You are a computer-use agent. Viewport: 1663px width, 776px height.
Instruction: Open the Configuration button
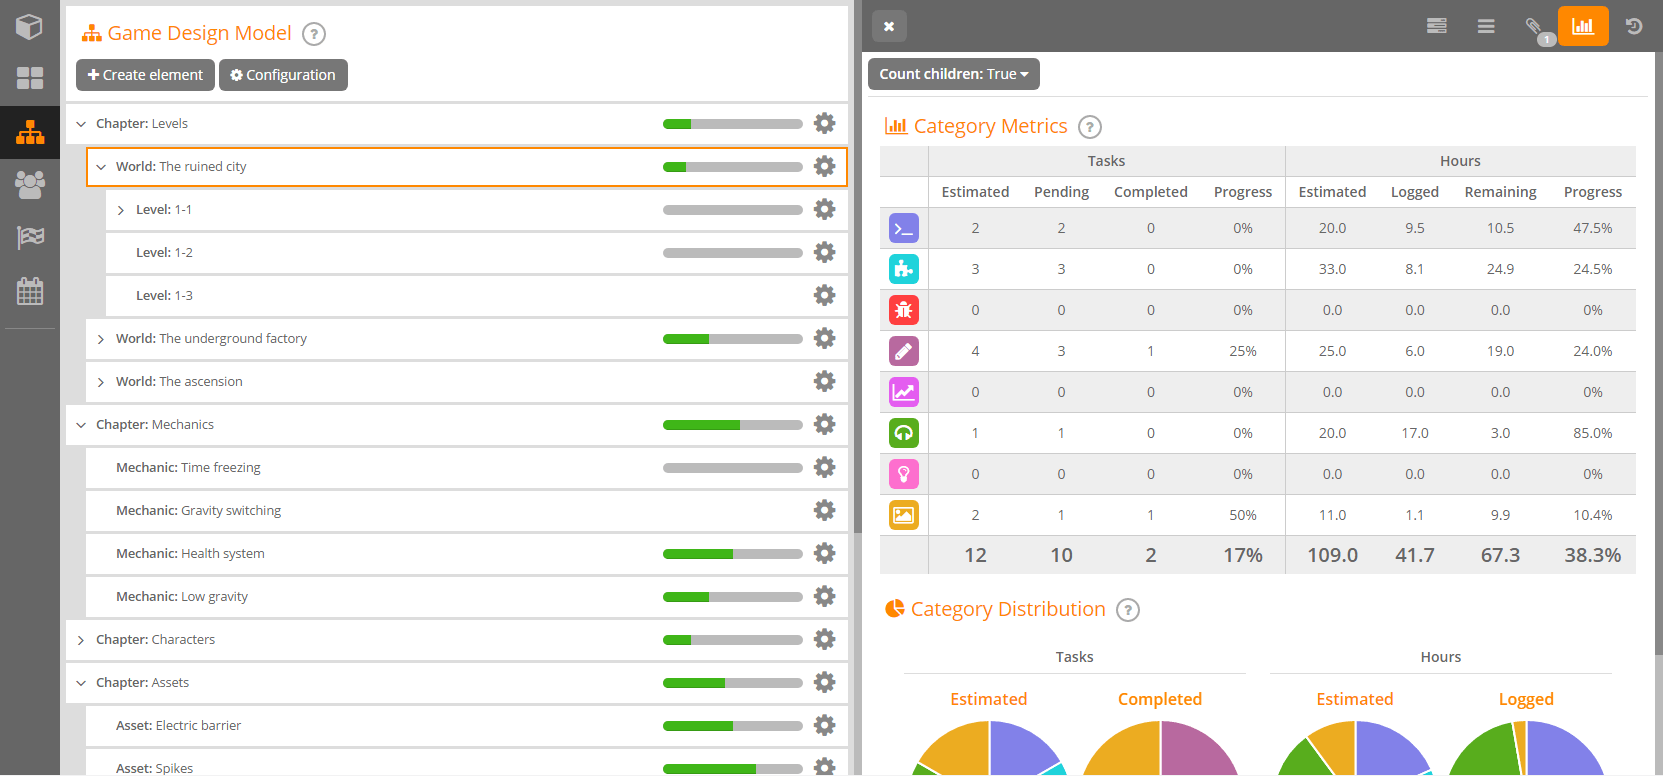tap(283, 75)
